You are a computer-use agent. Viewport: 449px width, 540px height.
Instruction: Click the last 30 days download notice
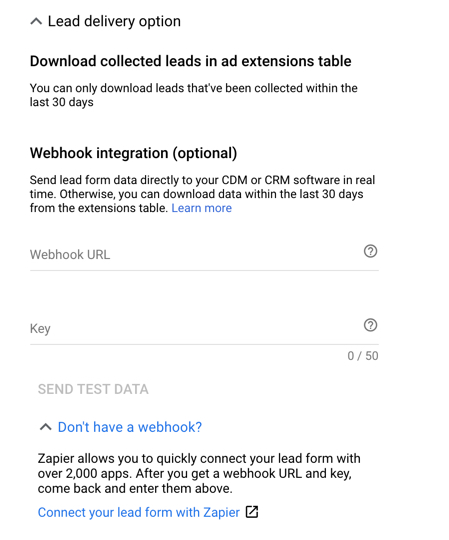194,95
